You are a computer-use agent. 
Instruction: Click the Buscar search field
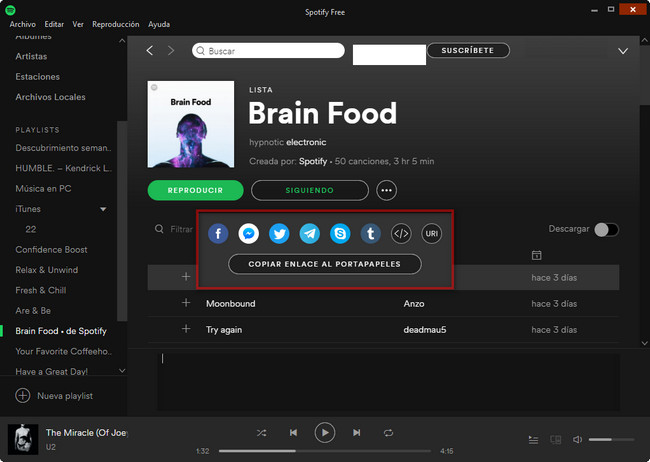(268, 51)
